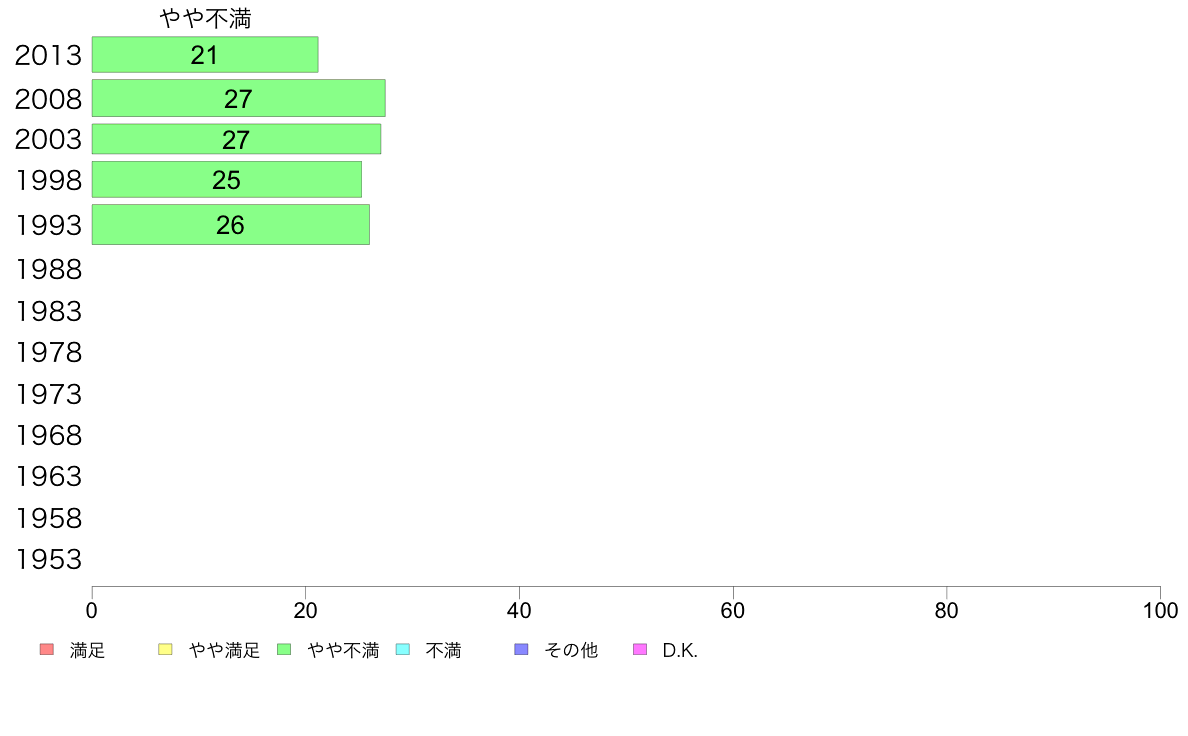Click the 100 tick on x-axis
Screen dimensions: 1188x736
(1160, 610)
